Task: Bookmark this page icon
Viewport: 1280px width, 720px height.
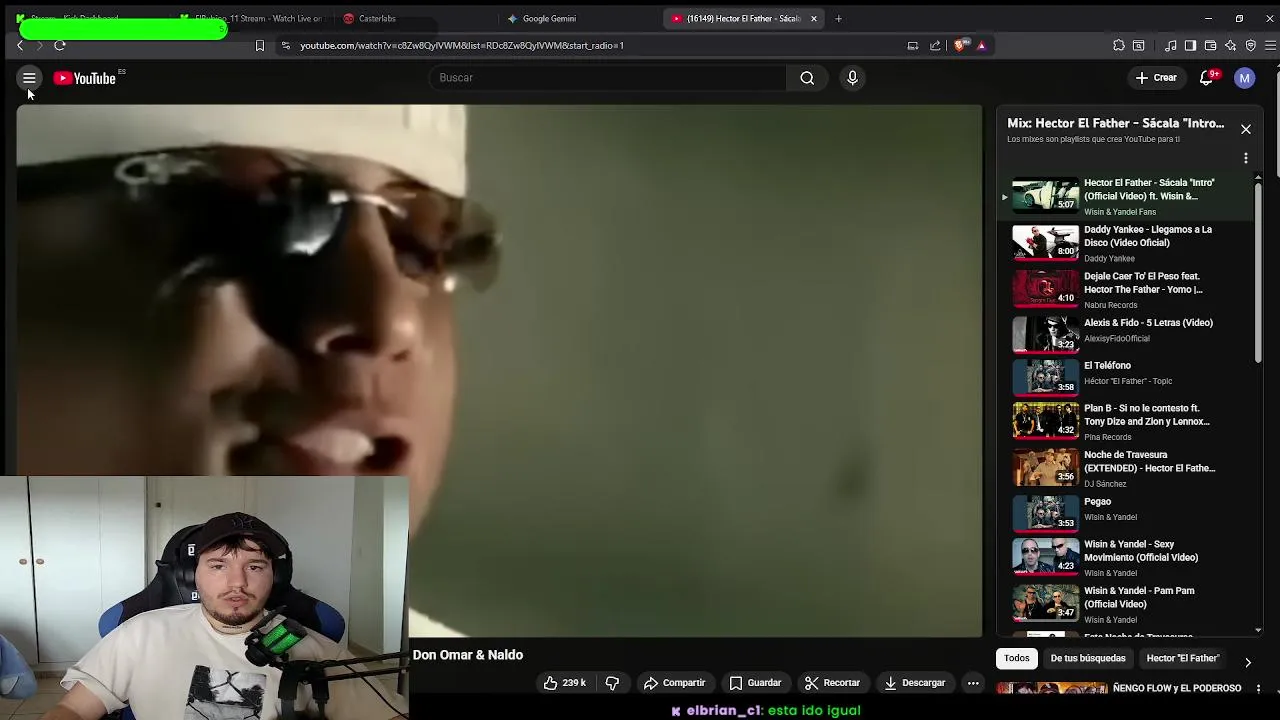Action: pyautogui.click(x=260, y=45)
